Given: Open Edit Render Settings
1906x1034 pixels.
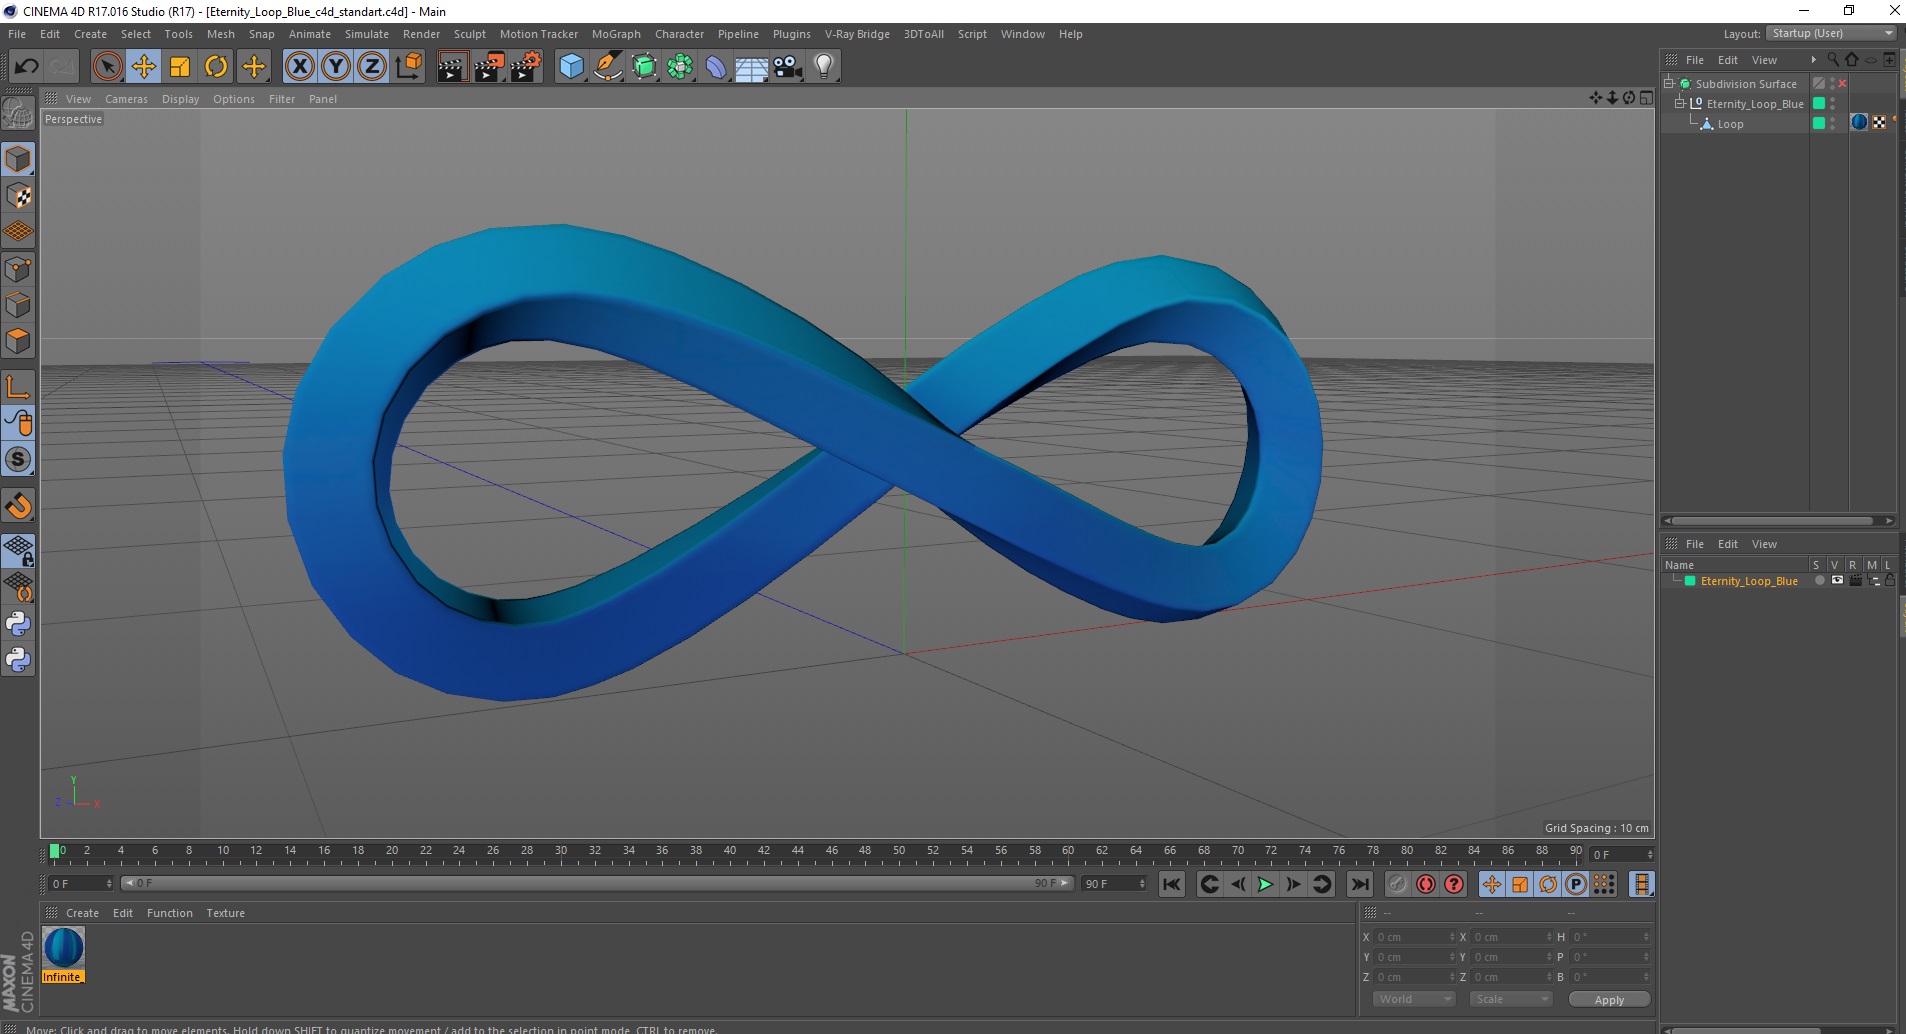Looking at the screenshot, I should tap(526, 67).
